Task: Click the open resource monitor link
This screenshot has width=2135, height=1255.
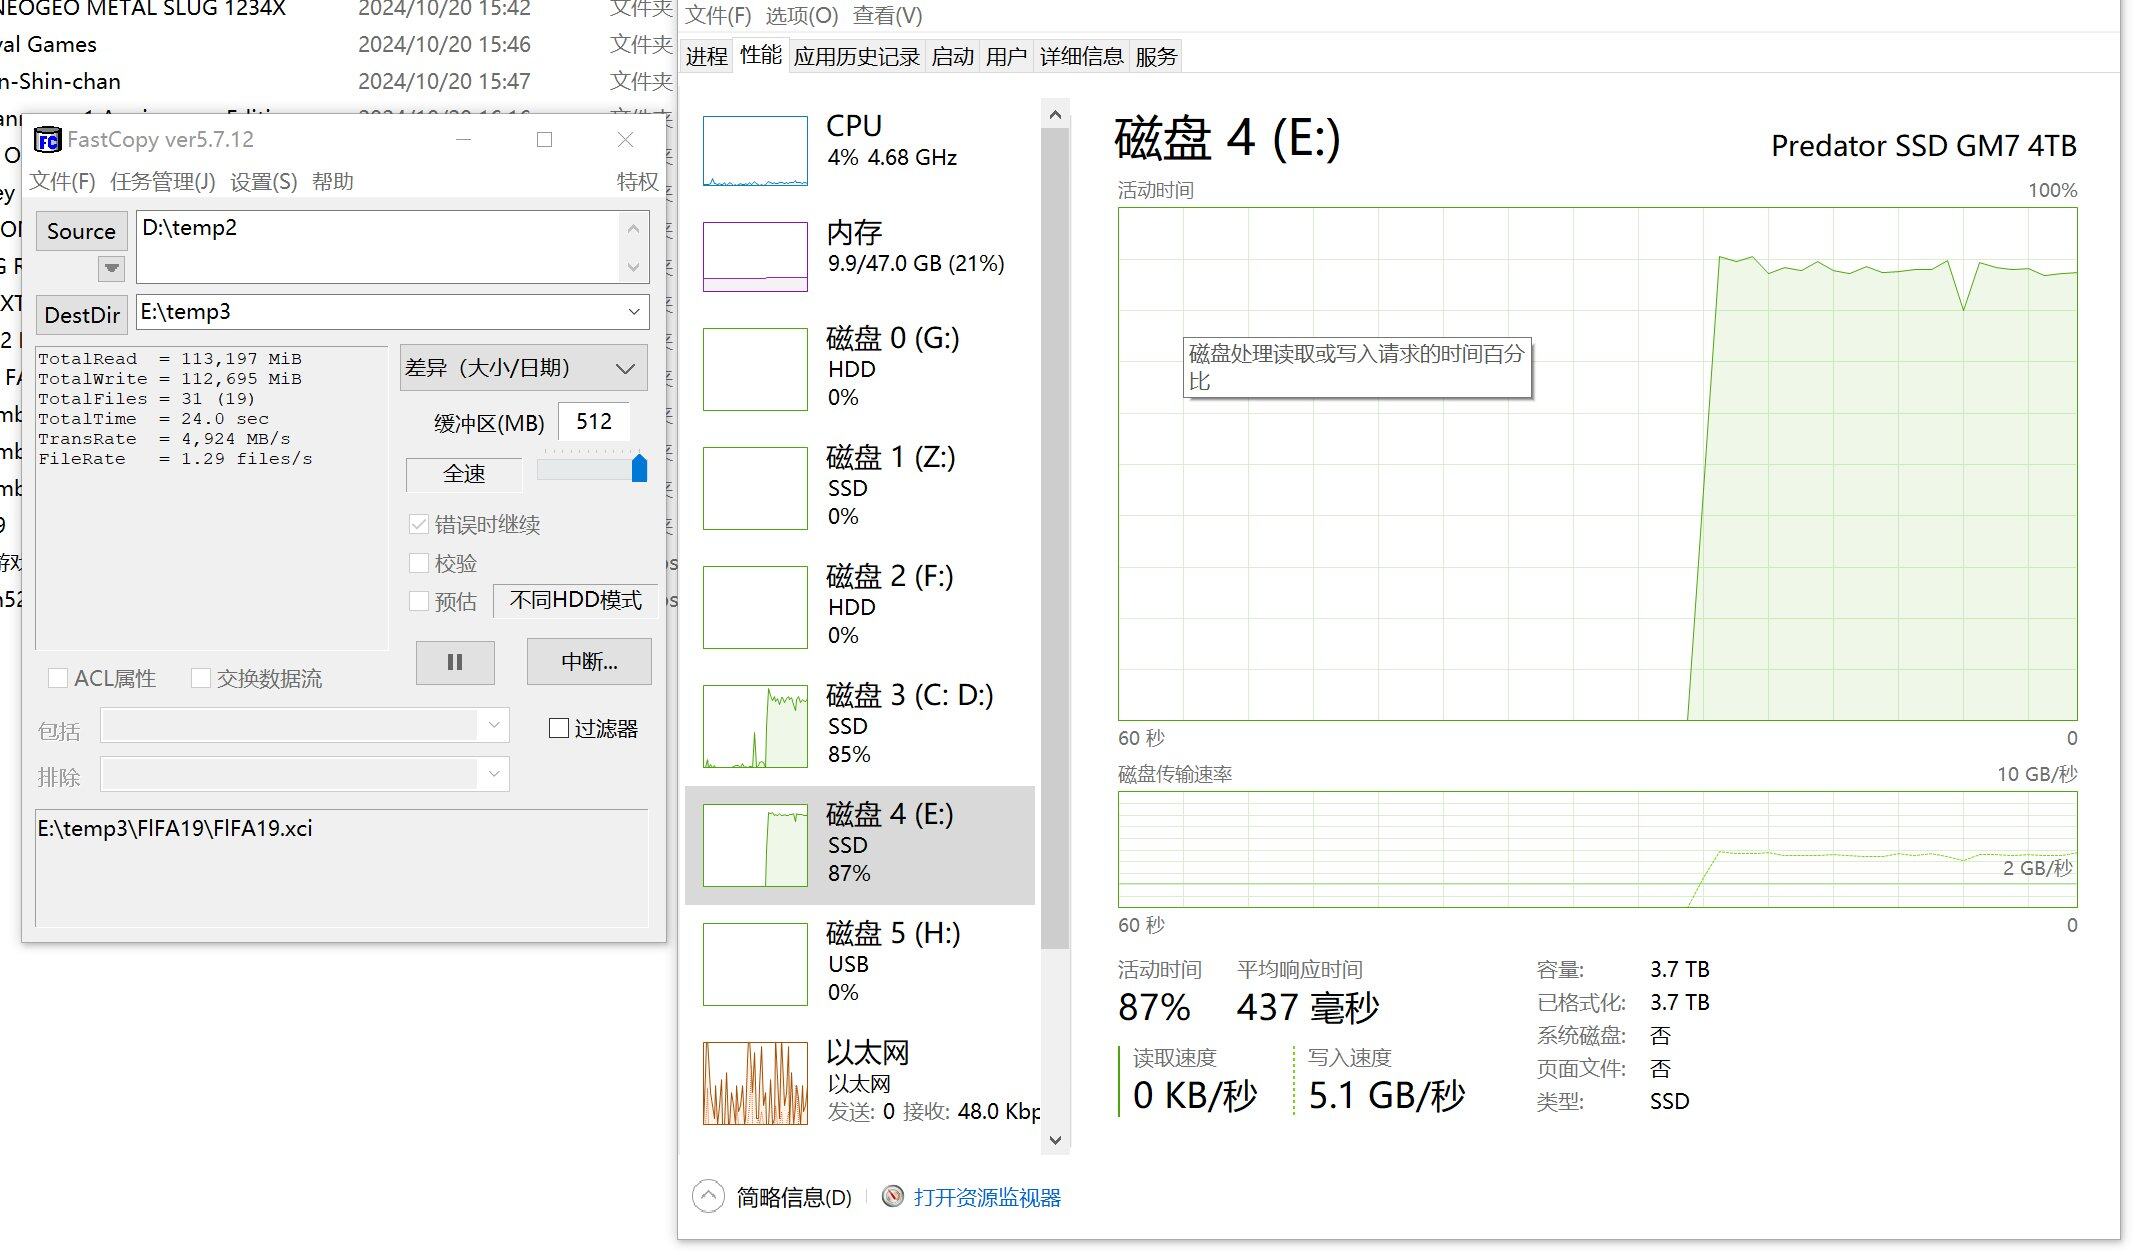Action: (987, 1197)
